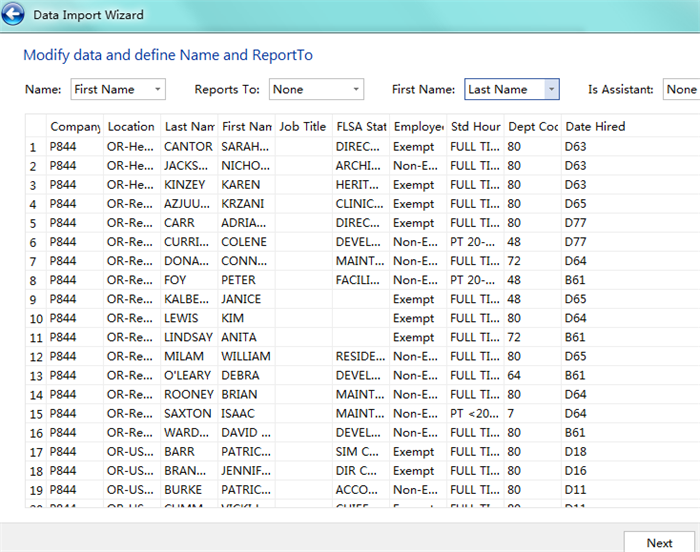Select the ISAAC first name cell

[x=239, y=414]
